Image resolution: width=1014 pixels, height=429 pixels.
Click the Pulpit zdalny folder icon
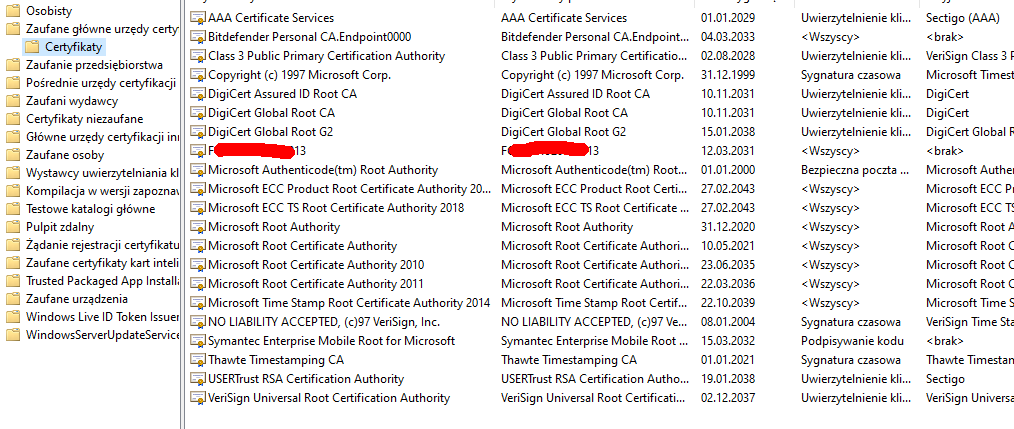13,227
